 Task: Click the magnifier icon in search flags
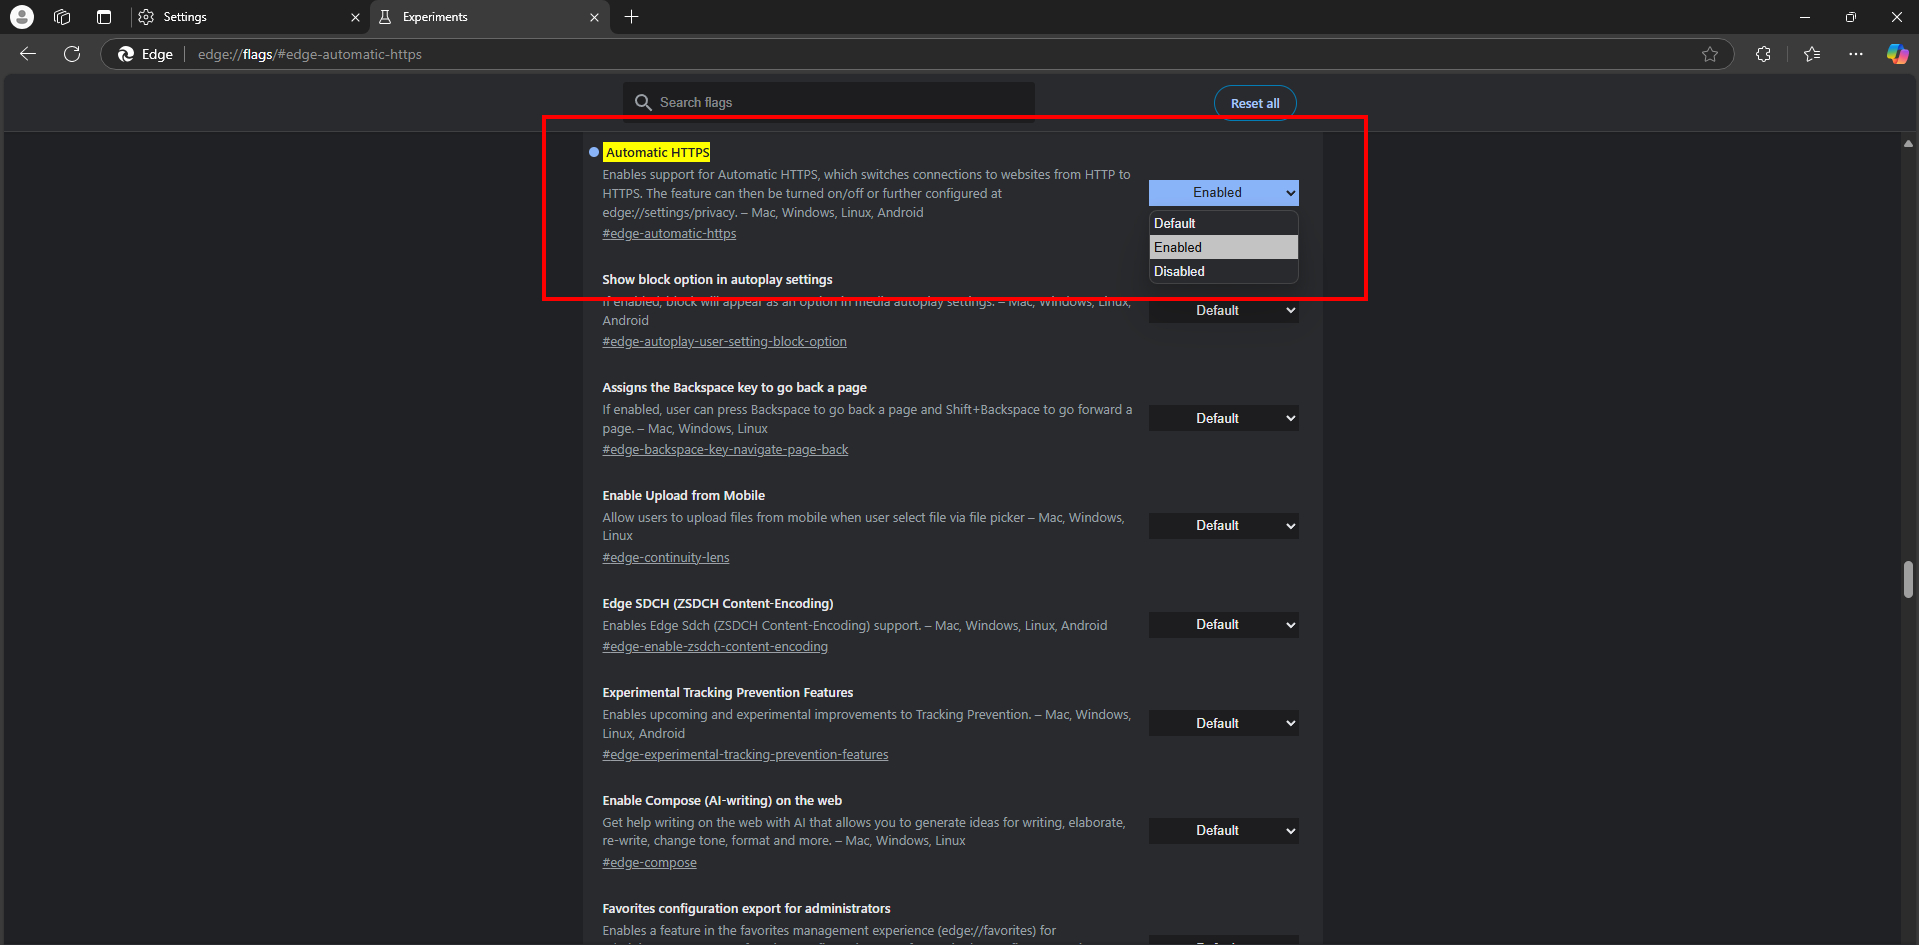coord(643,102)
